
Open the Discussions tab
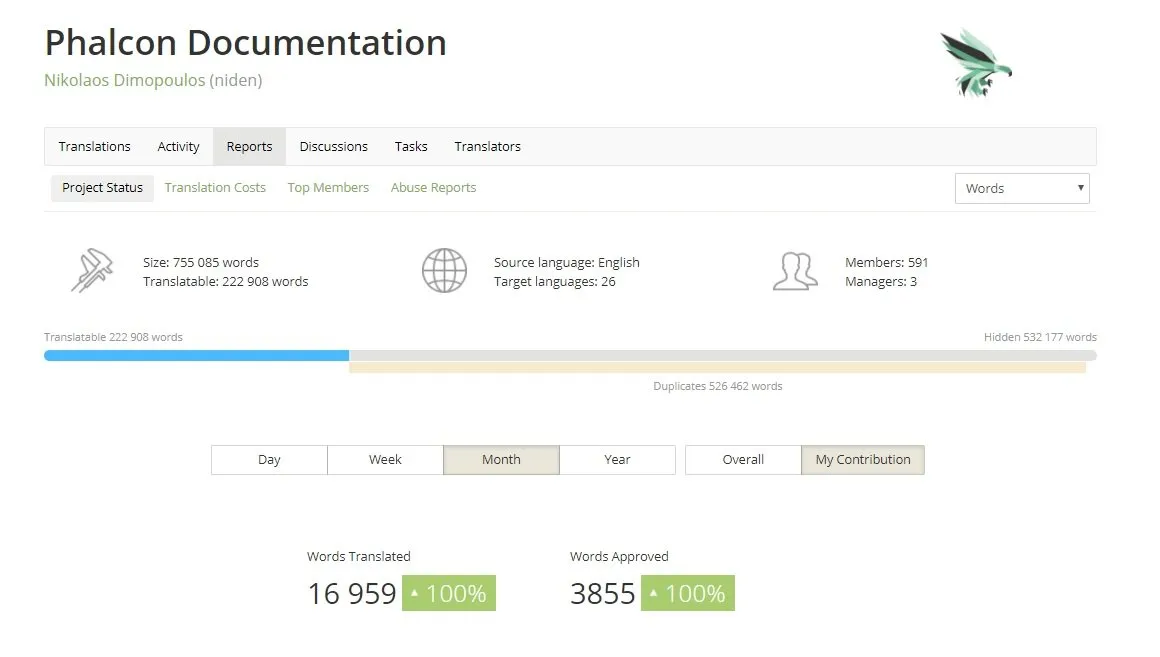point(334,146)
